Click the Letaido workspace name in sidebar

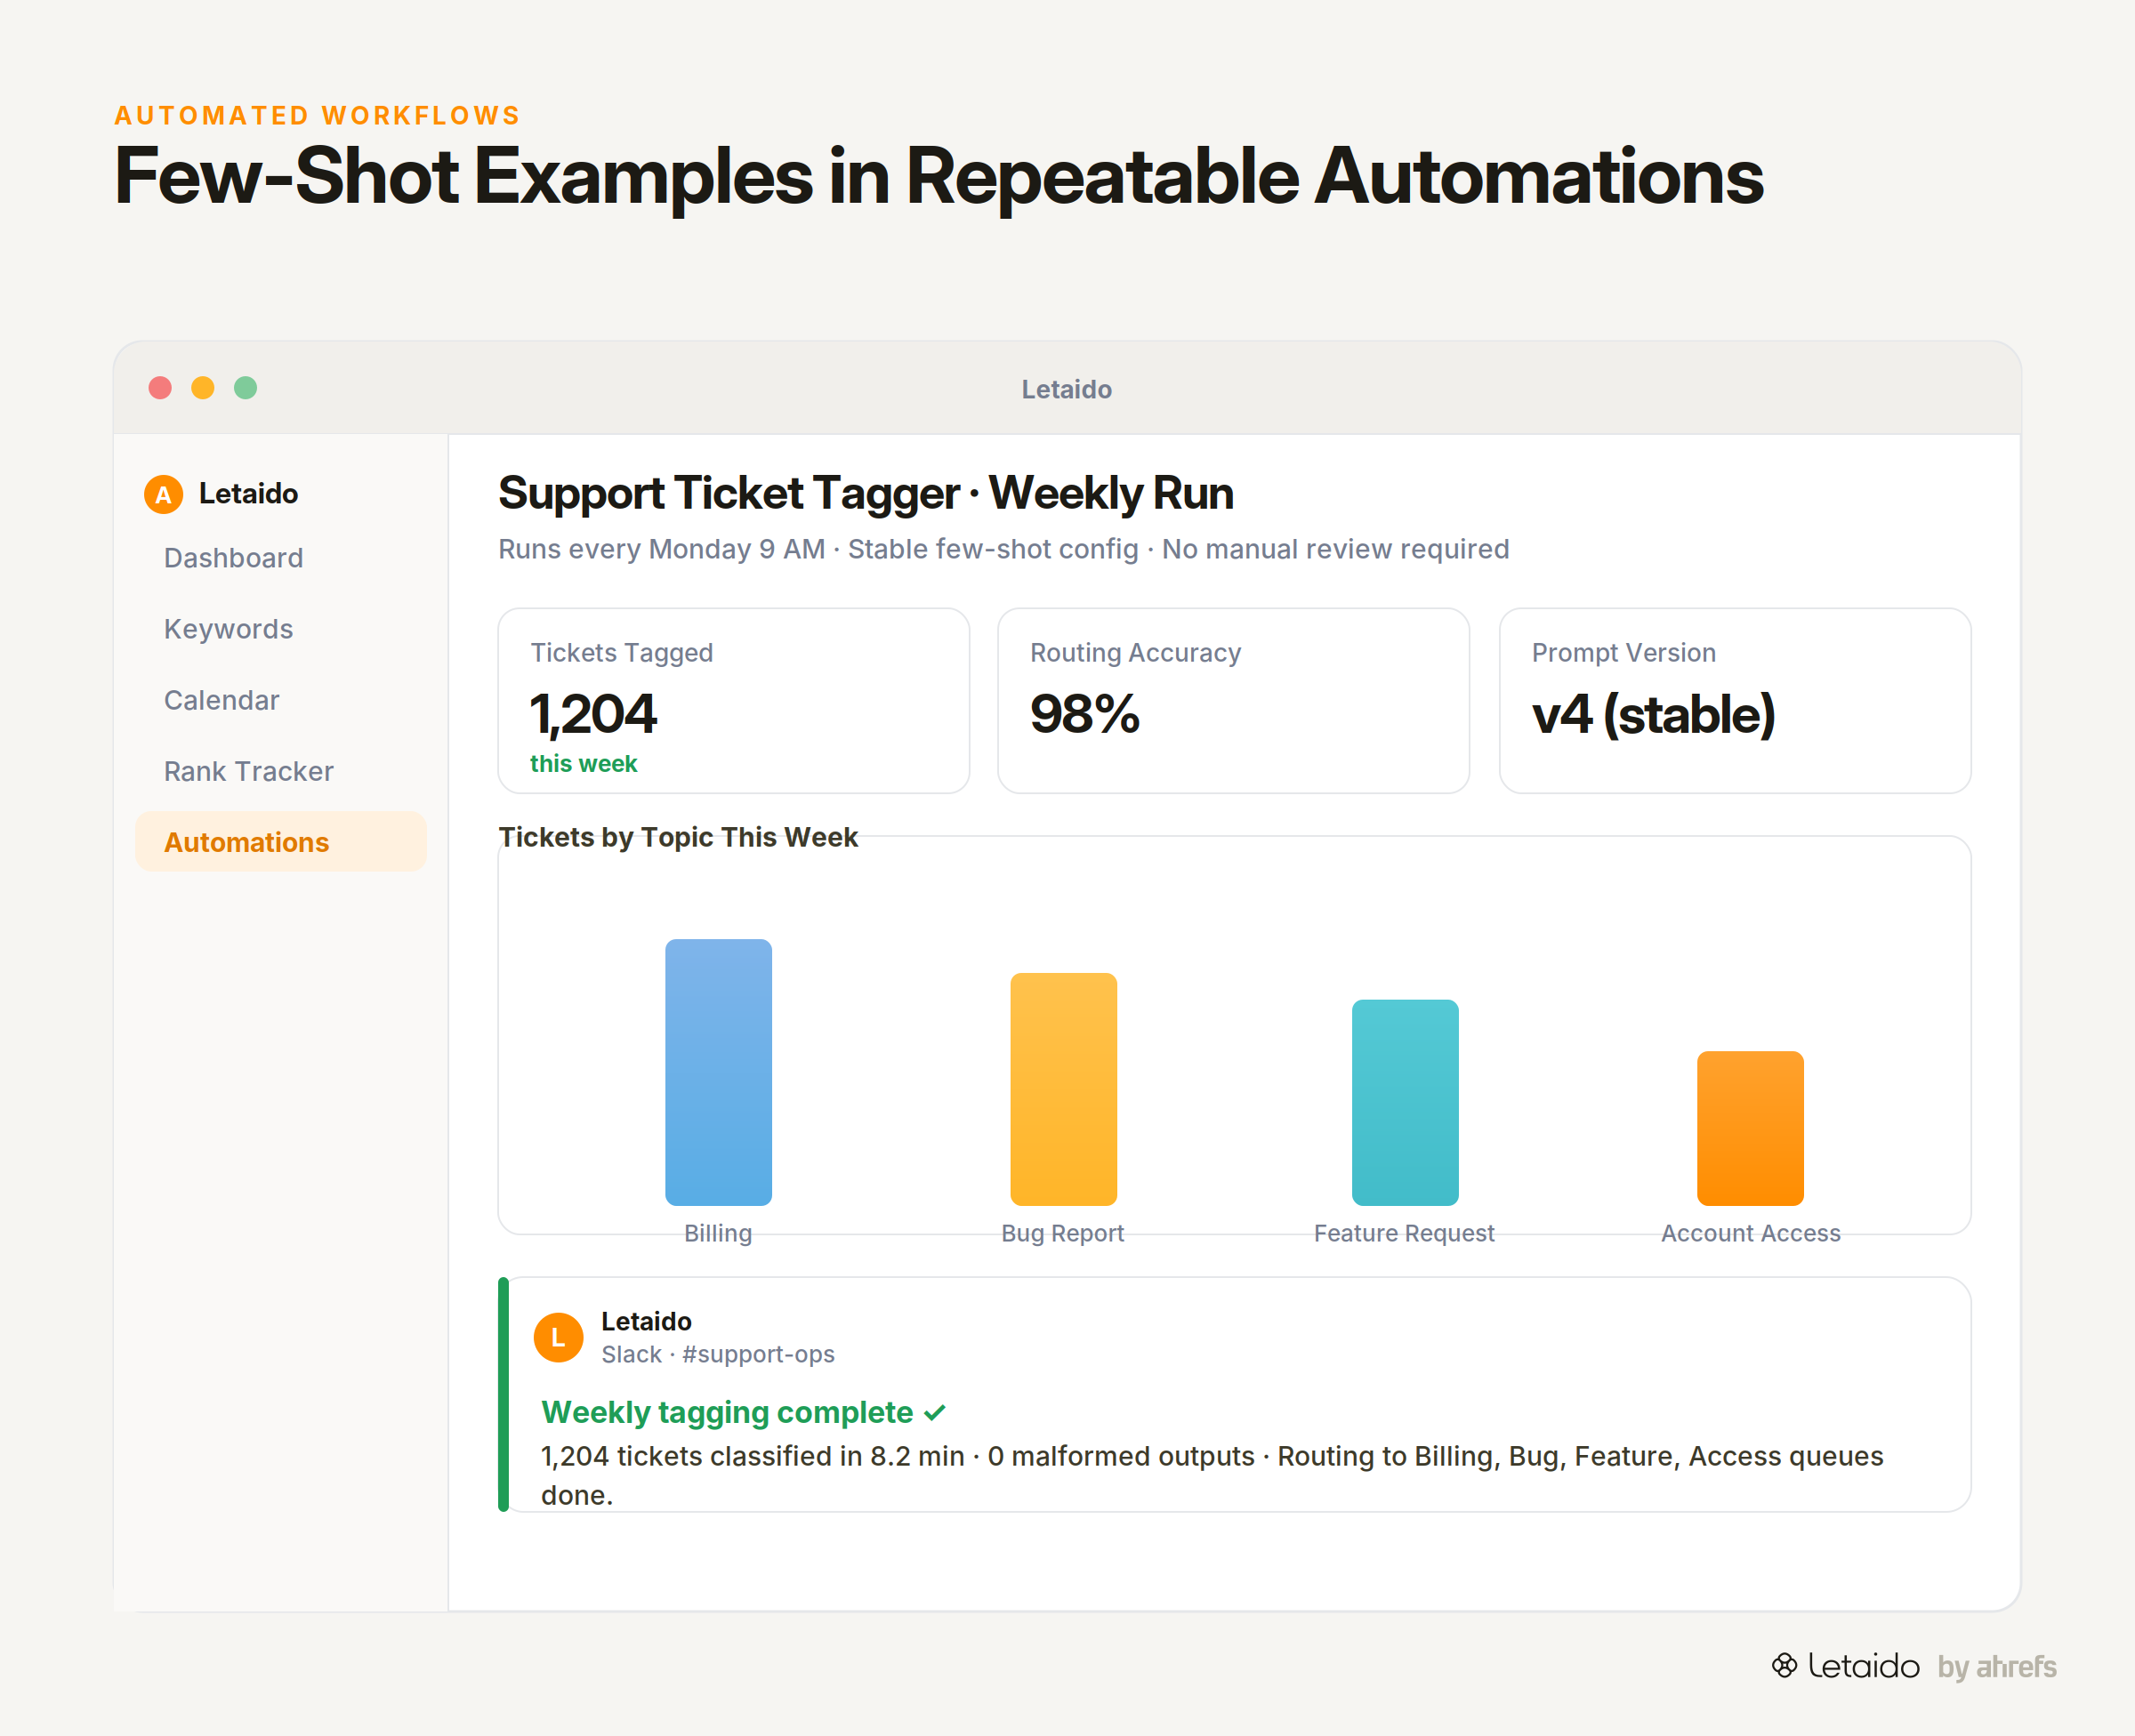point(248,494)
